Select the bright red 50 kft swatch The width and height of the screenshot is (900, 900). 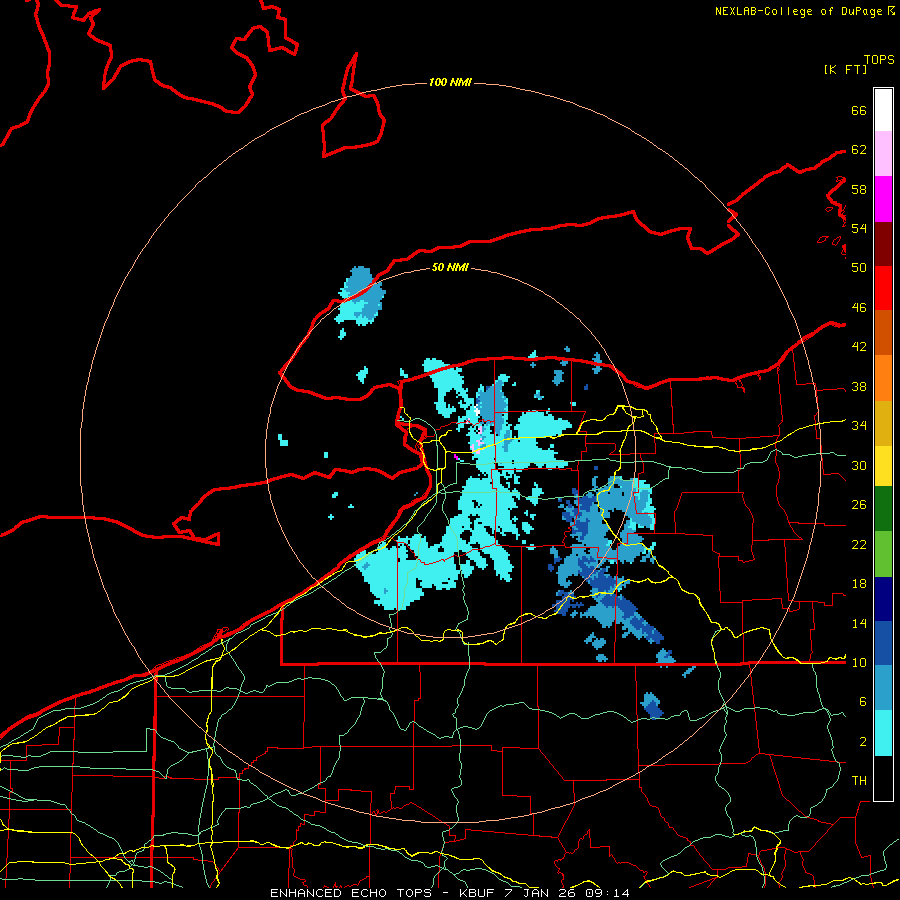(883, 288)
